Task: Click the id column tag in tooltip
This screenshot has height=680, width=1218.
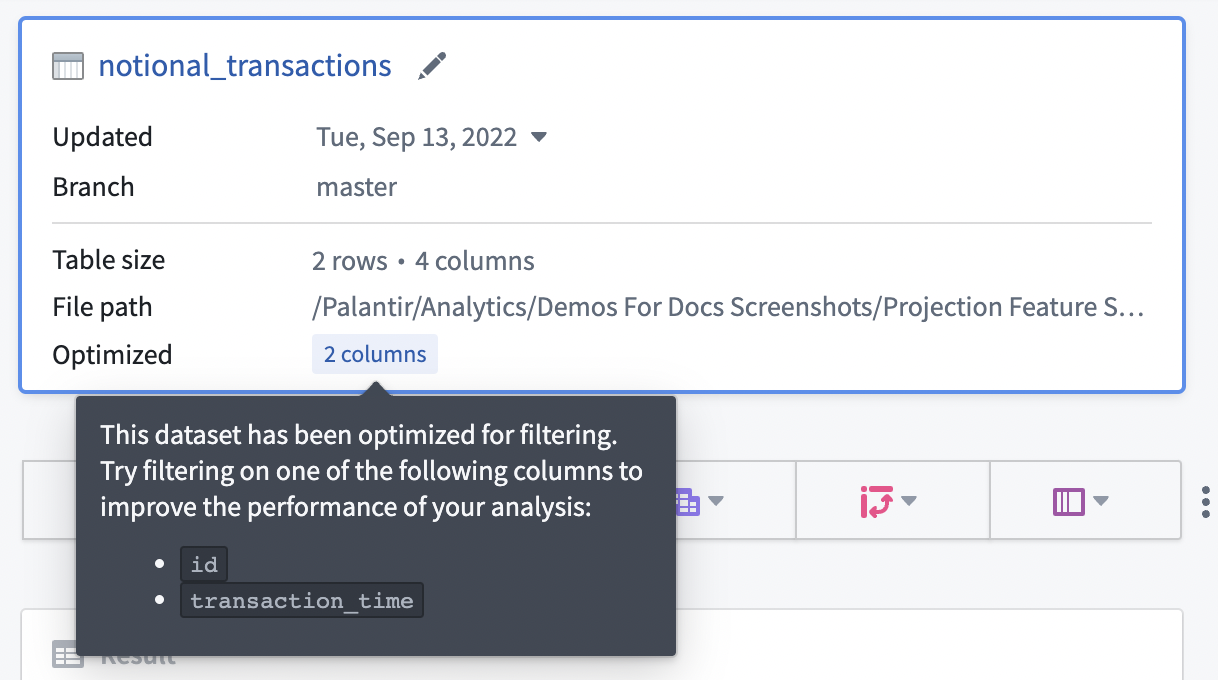Action: [204, 564]
